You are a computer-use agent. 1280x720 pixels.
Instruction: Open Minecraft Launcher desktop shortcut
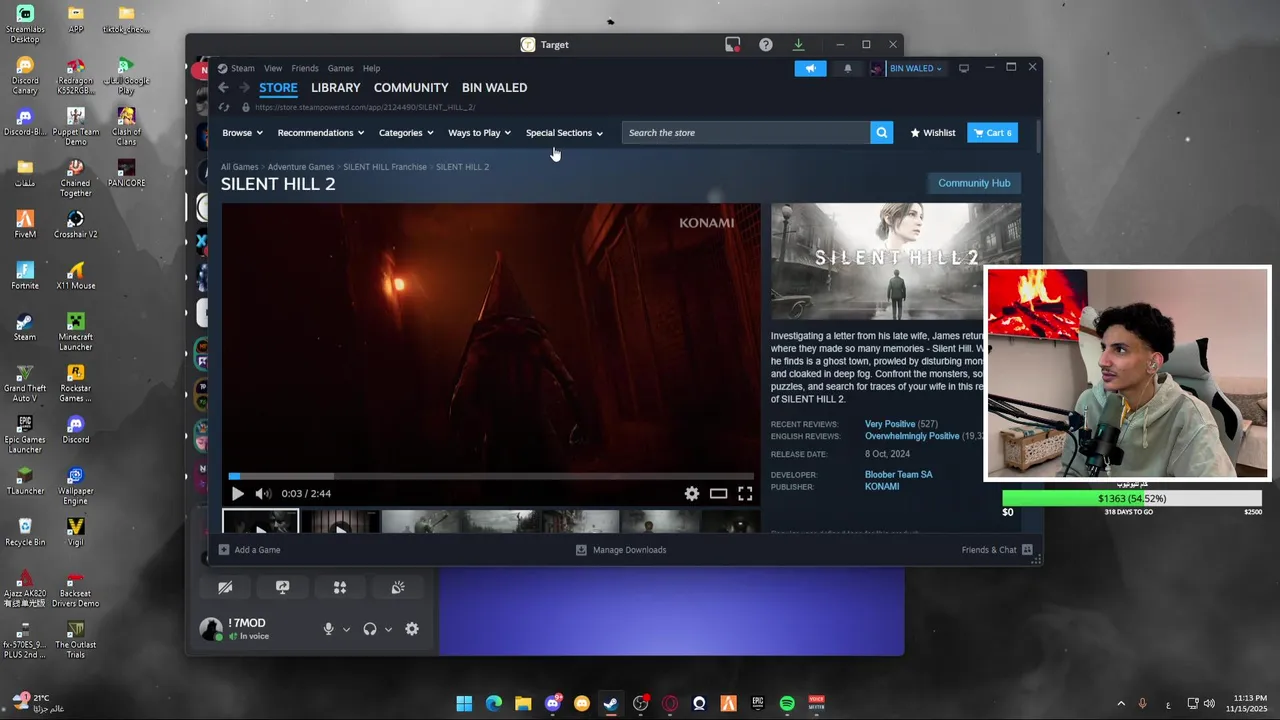75,332
